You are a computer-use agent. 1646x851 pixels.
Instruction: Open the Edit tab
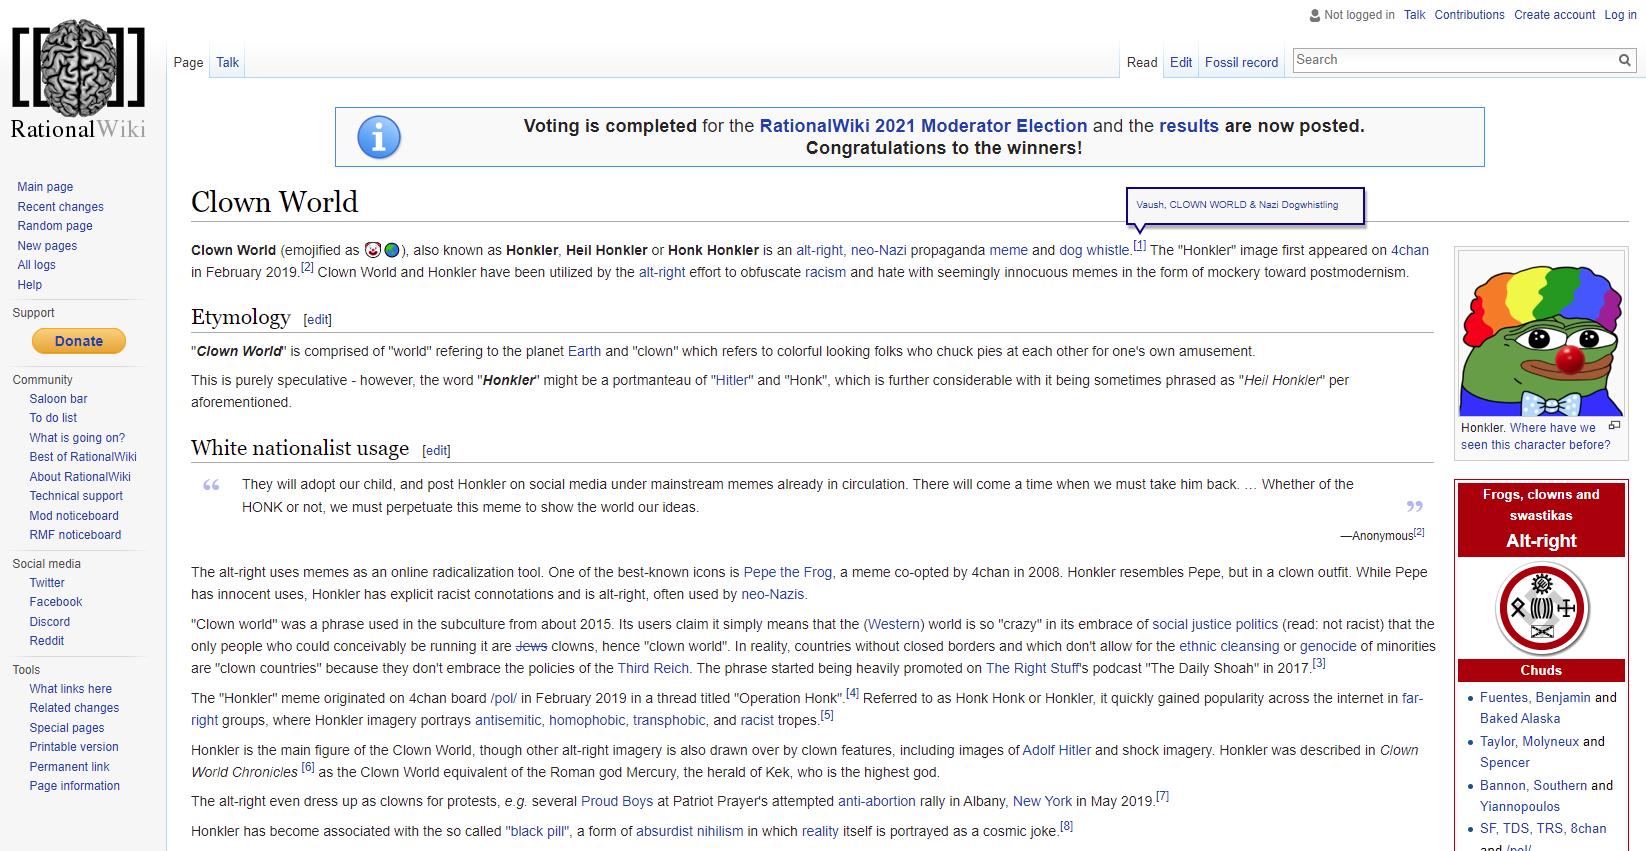[1181, 62]
